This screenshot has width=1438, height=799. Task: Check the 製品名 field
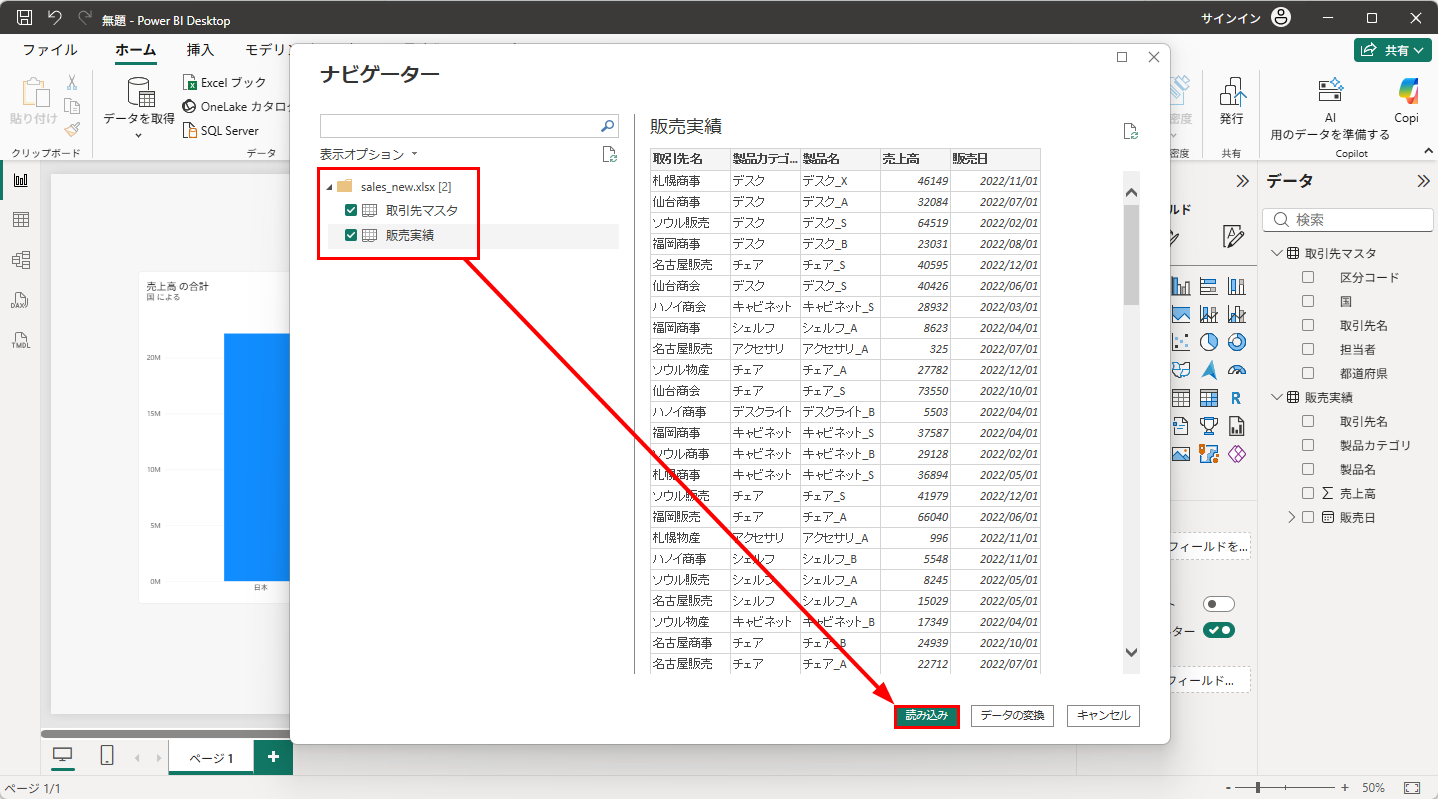(1308, 469)
